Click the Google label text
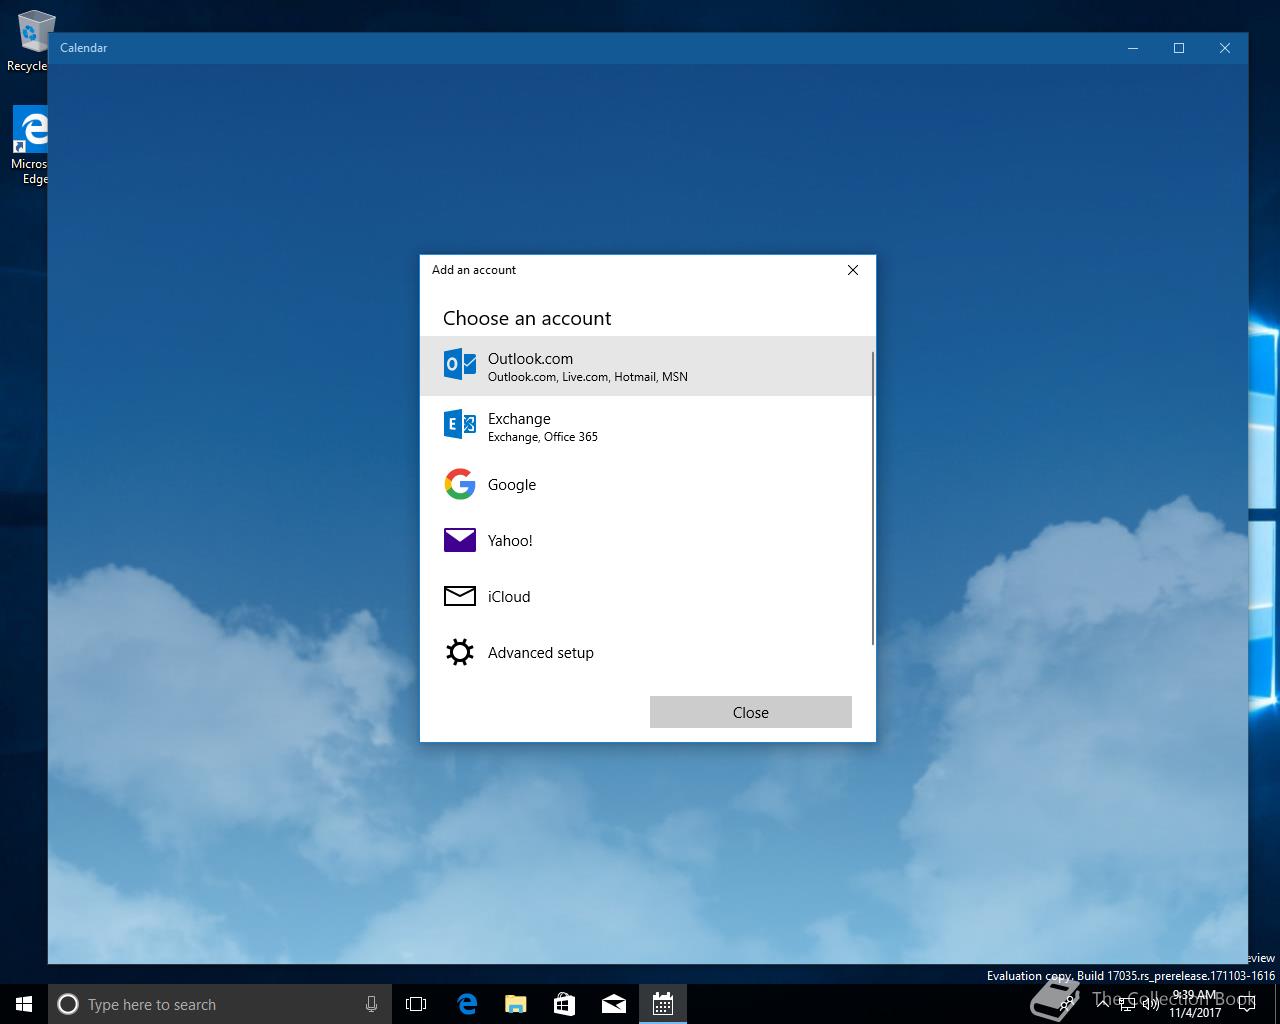This screenshot has height=1024, width=1280. (x=512, y=485)
